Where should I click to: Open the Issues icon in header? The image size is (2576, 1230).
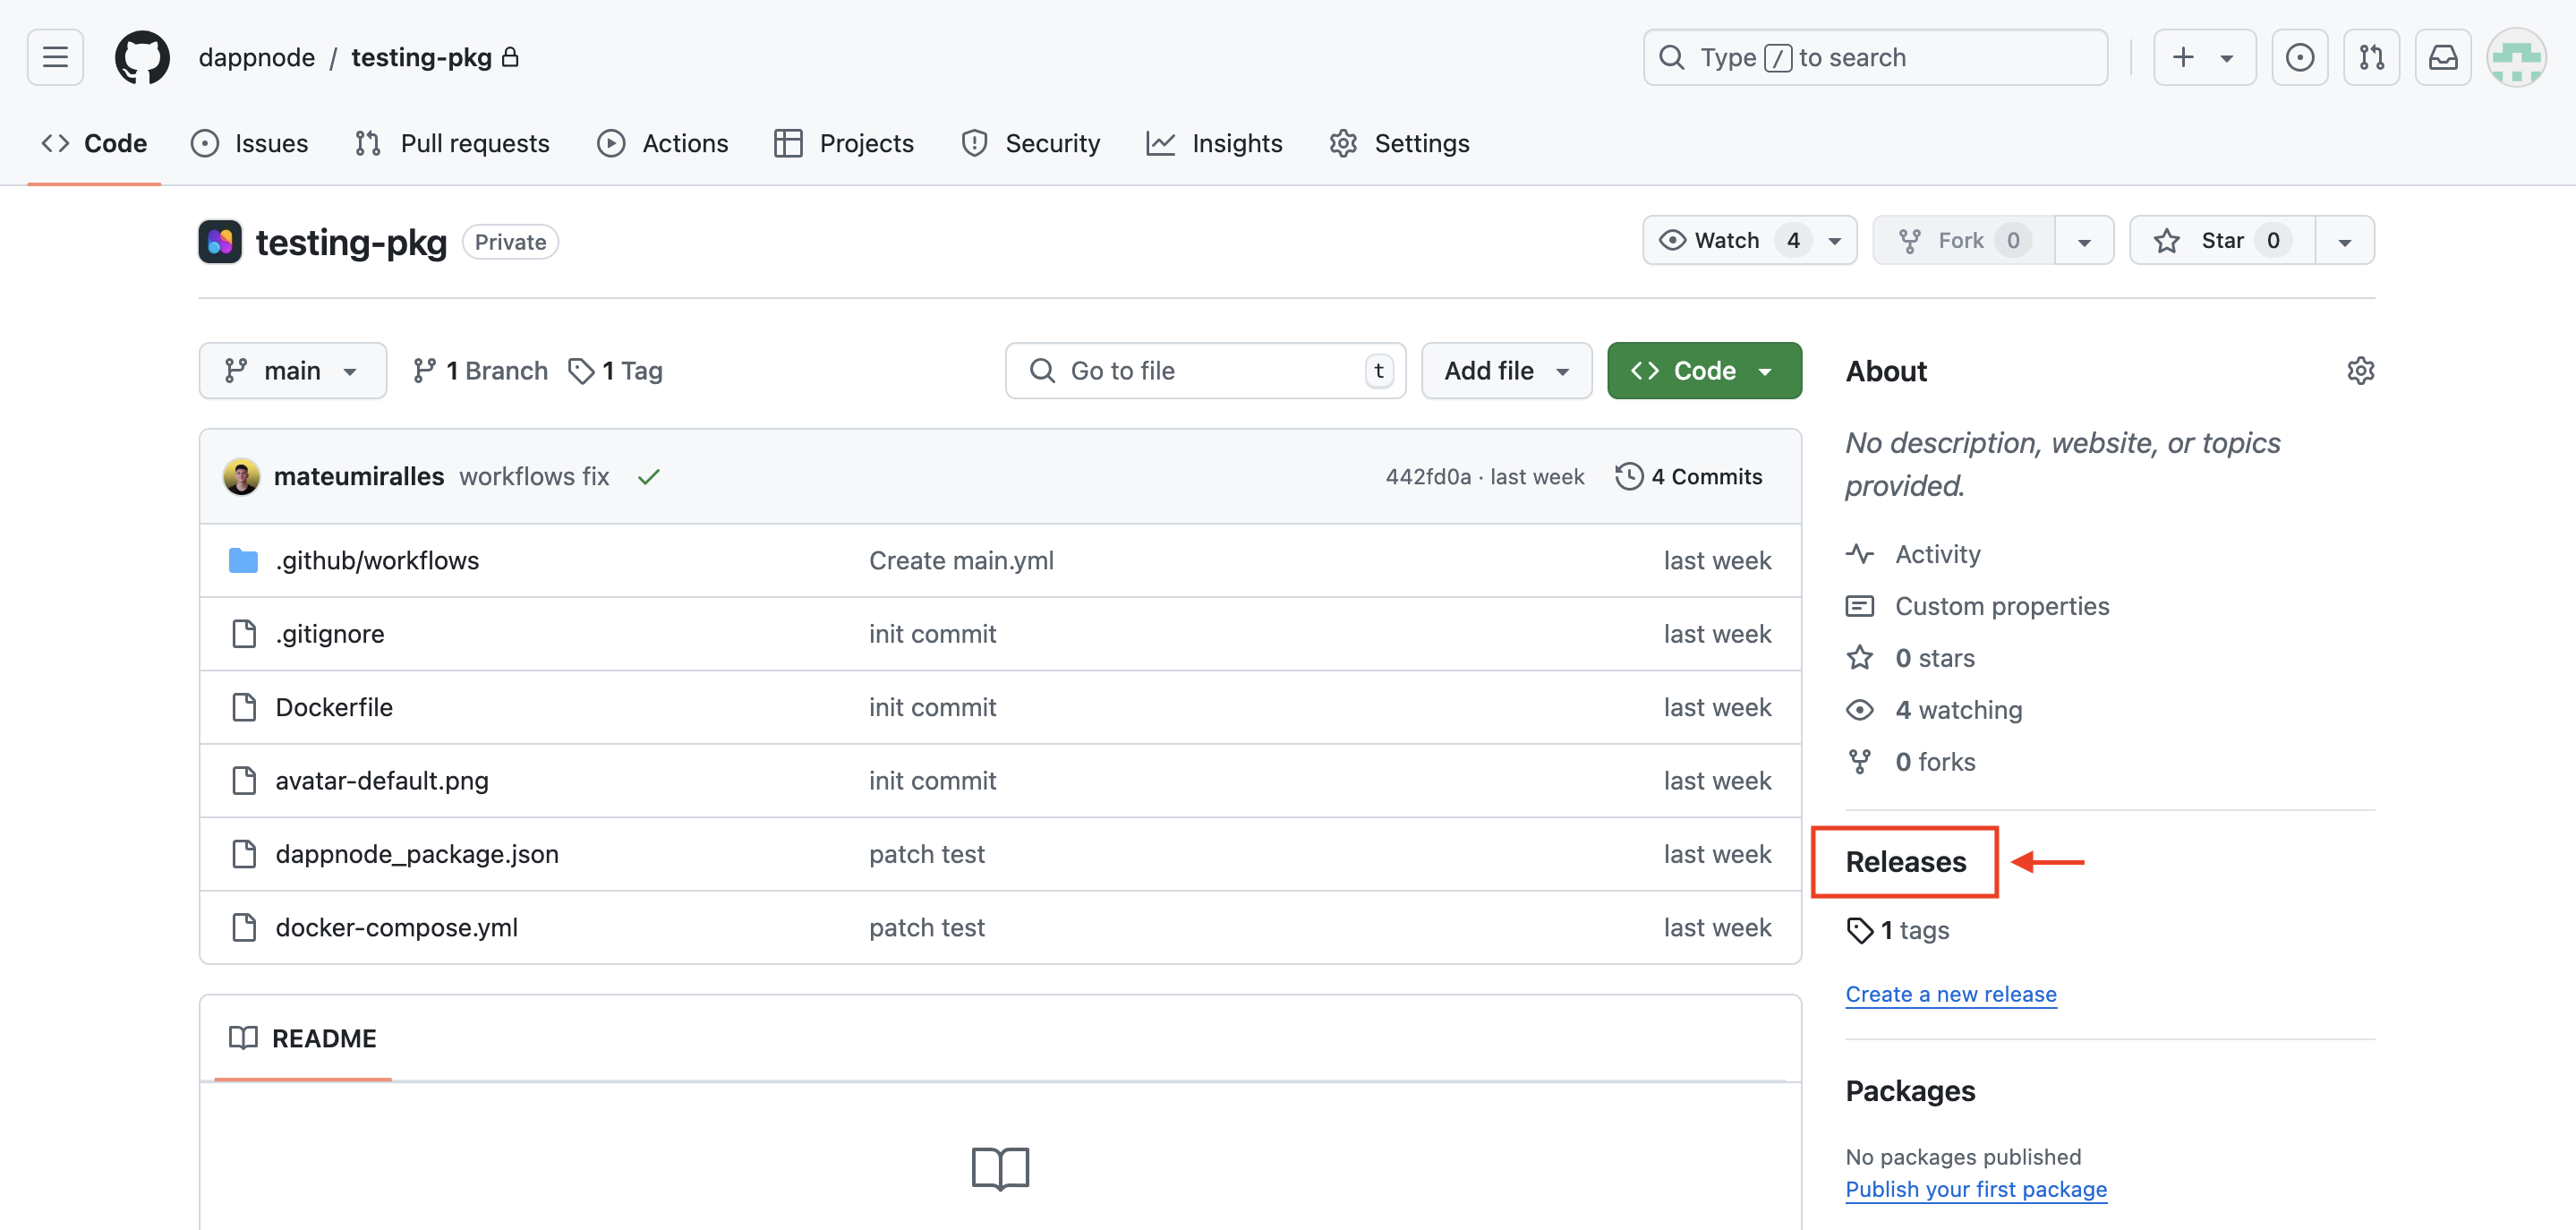(x=2299, y=57)
